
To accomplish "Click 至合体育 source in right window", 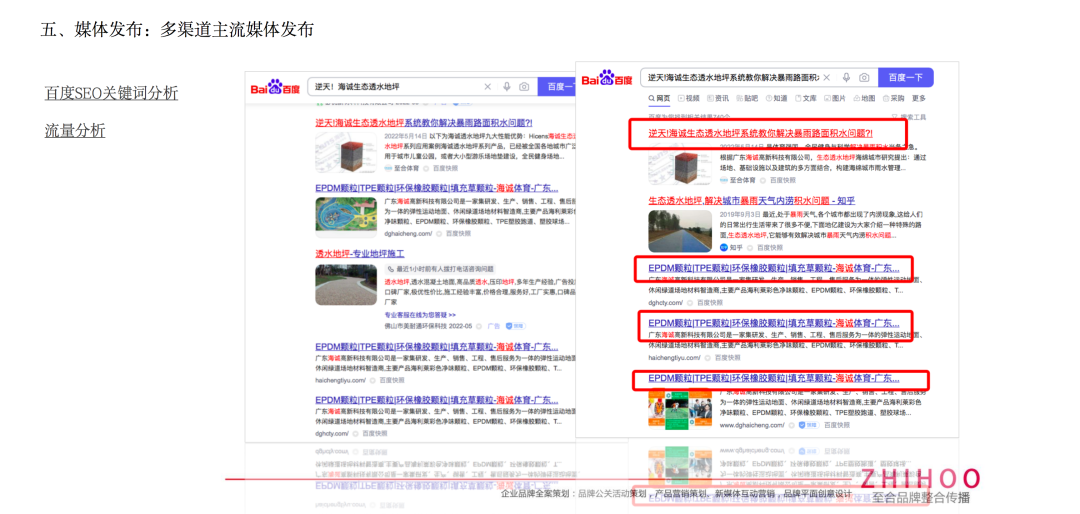I will click(739, 180).
